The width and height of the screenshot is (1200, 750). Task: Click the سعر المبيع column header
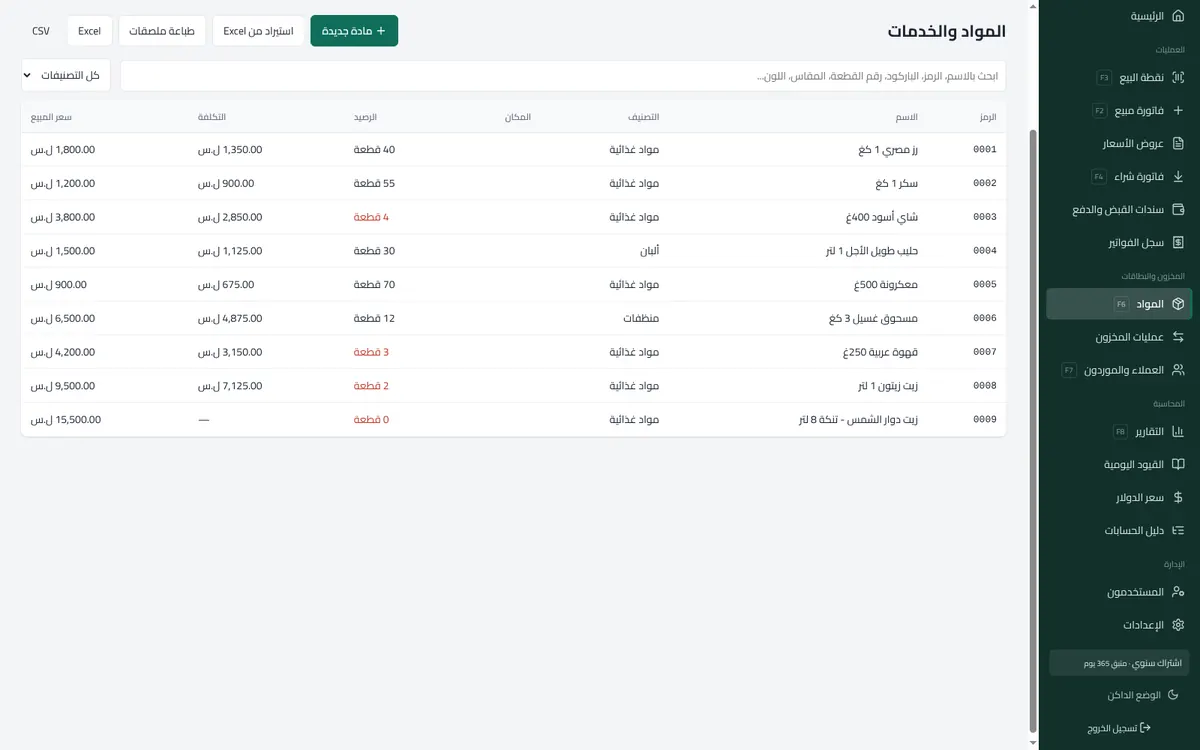52,117
